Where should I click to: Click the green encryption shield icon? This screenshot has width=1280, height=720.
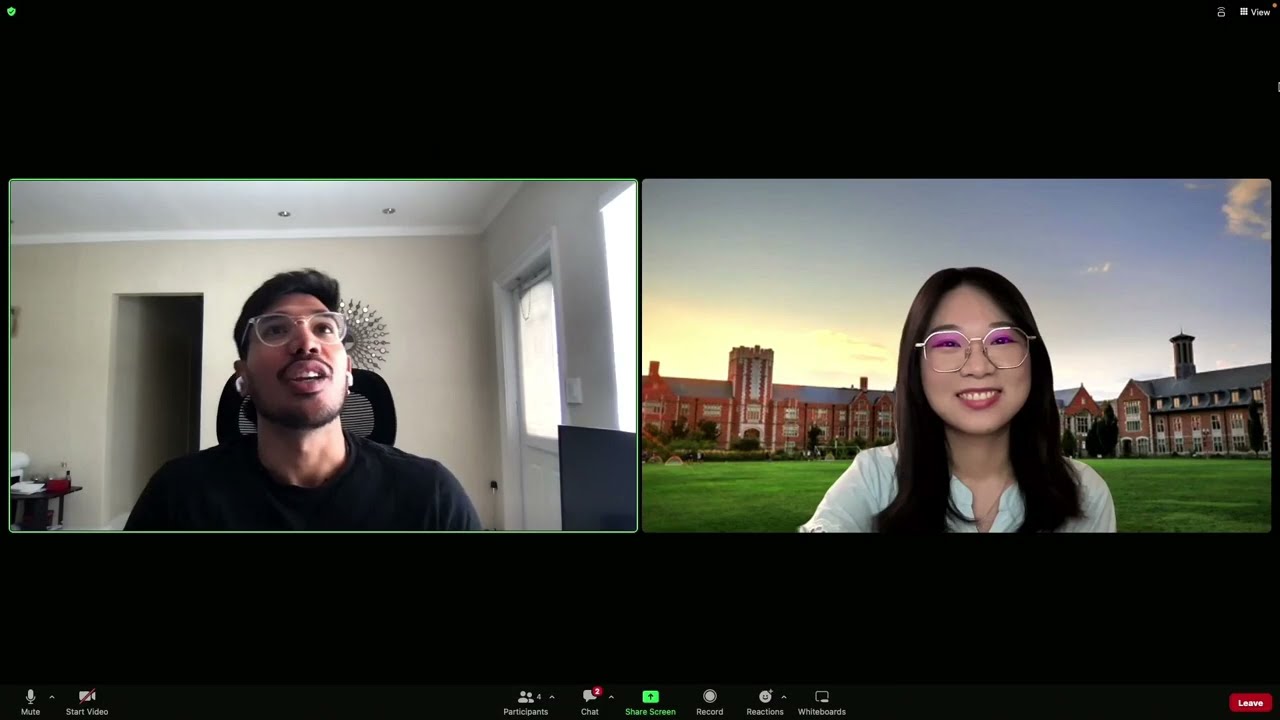[x=11, y=12]
